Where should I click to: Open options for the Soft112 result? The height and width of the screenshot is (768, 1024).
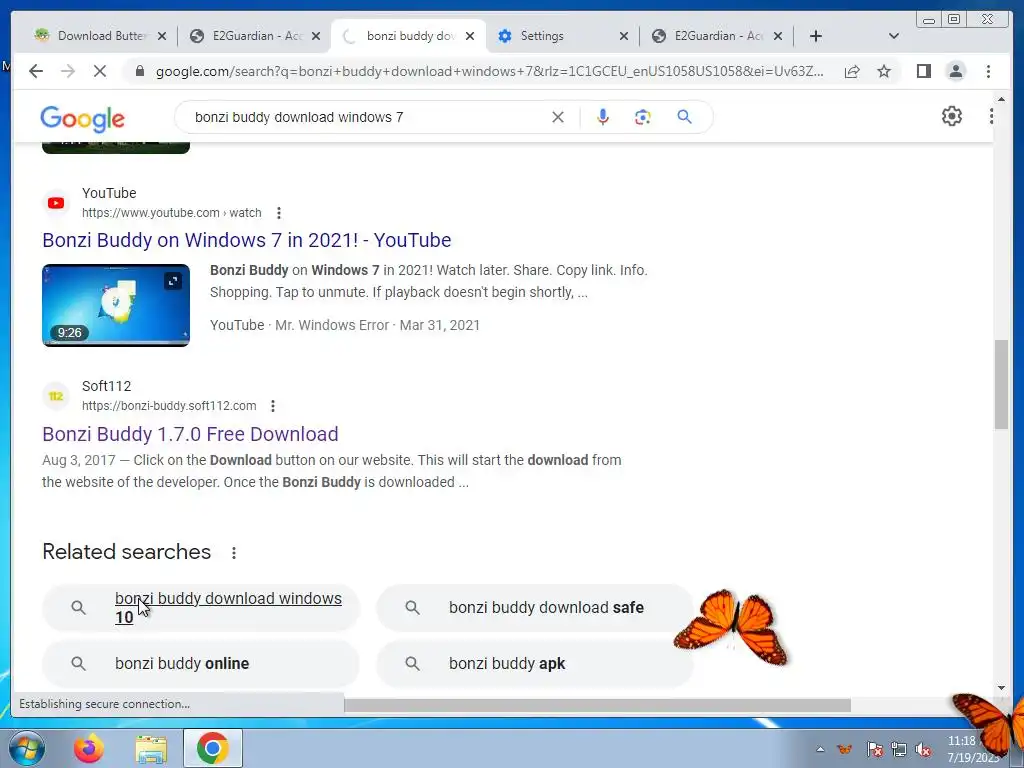tap(273, 406)
